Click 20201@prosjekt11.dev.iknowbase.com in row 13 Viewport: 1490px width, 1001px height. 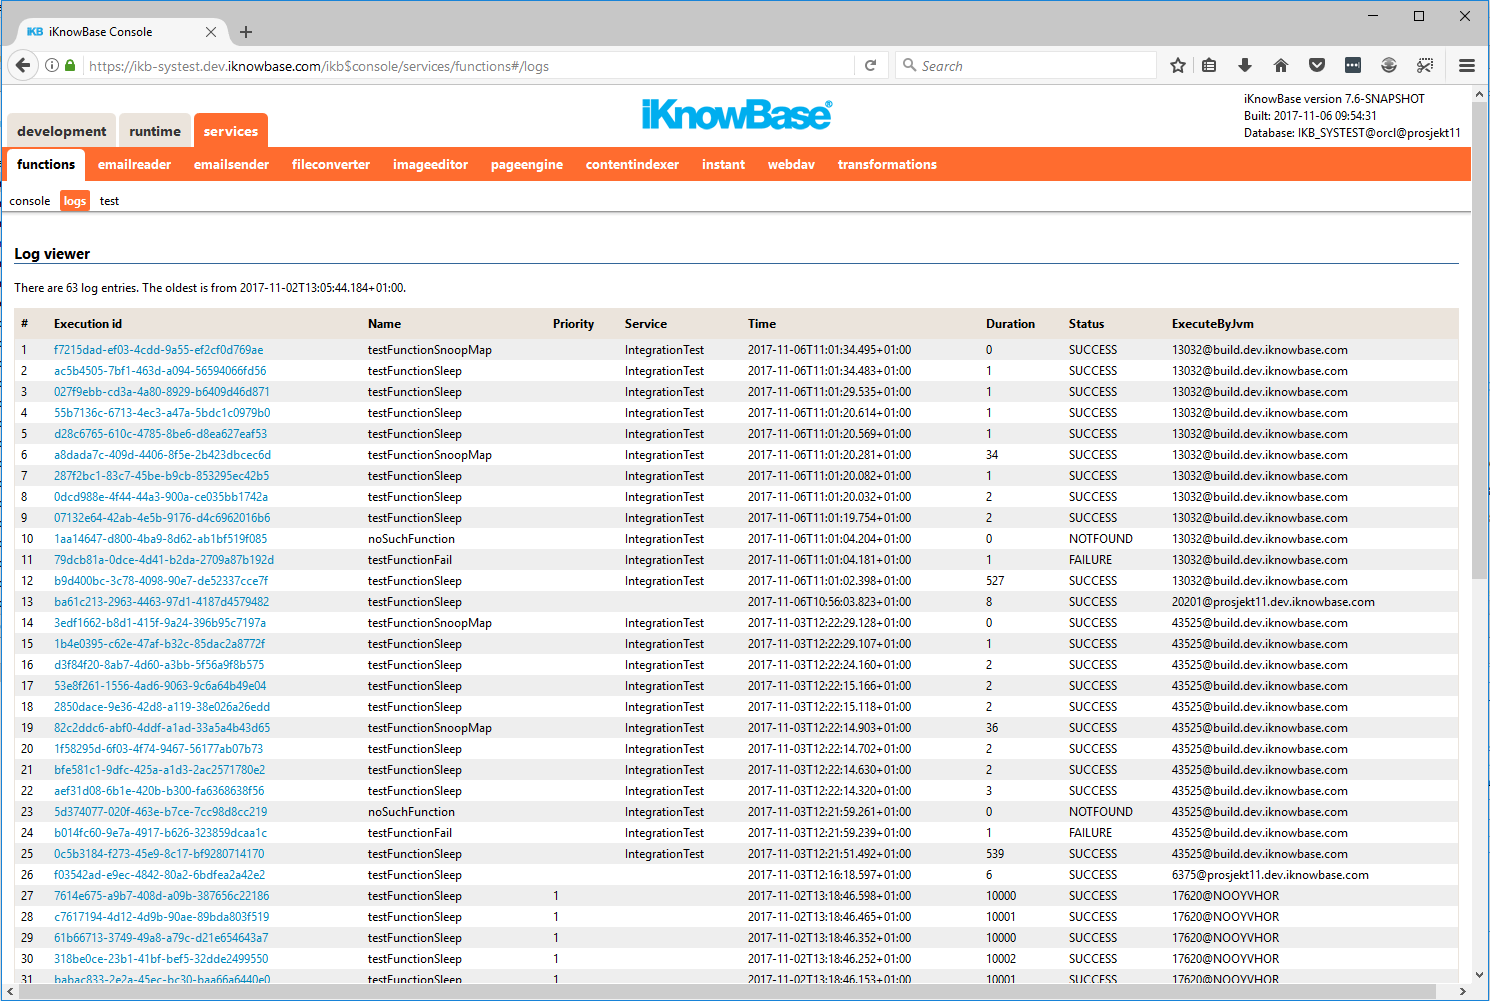(1273, 602)
